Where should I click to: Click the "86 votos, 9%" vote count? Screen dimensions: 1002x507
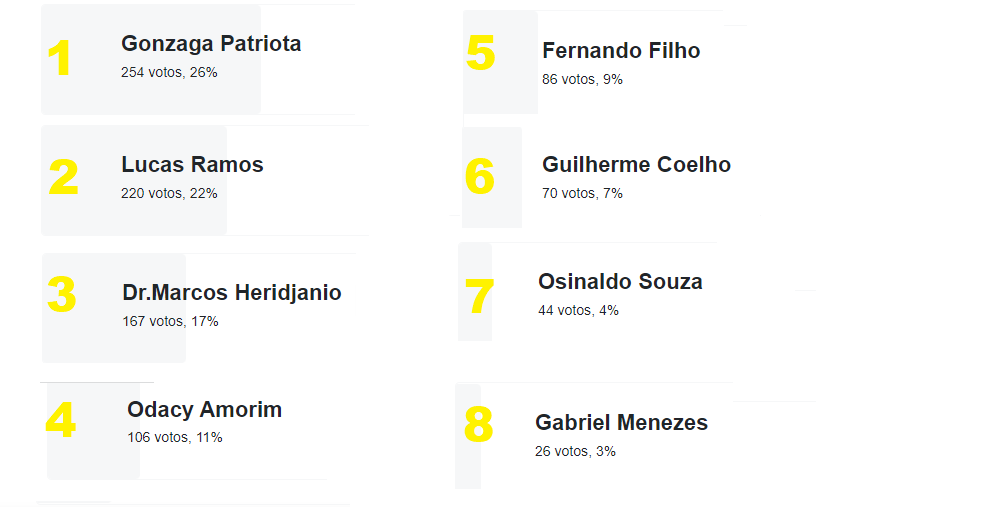582,79
